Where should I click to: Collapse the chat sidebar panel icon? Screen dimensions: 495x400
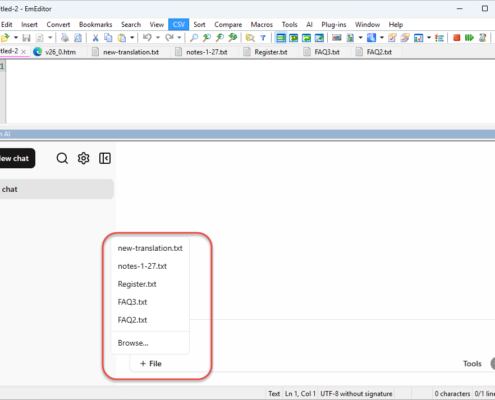pos(105,158)
